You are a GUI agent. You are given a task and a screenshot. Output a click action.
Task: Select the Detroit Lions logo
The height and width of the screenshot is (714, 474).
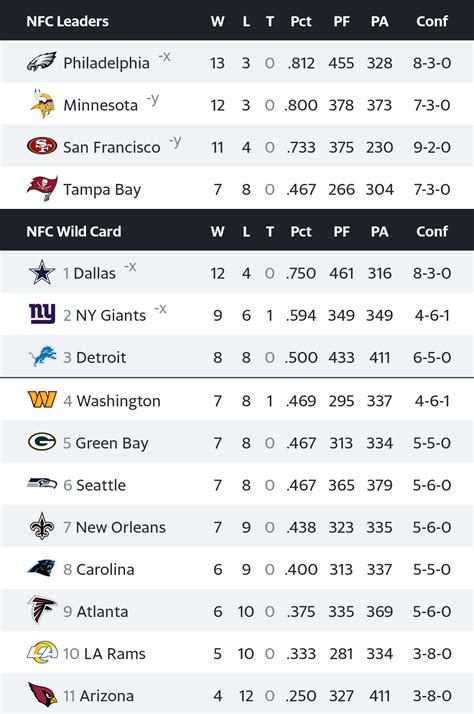click(42, 357)
